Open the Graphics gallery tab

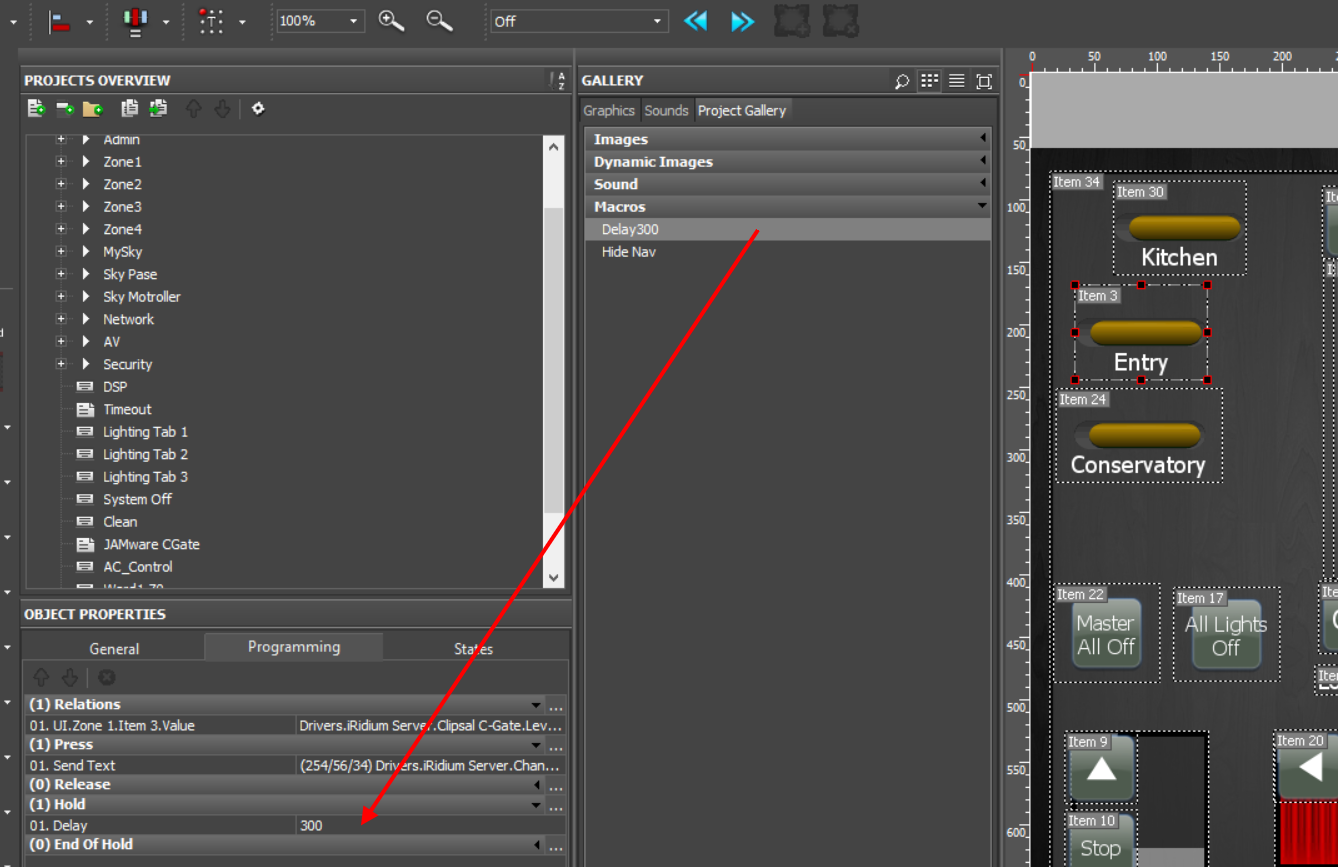(x=609, y=111)
